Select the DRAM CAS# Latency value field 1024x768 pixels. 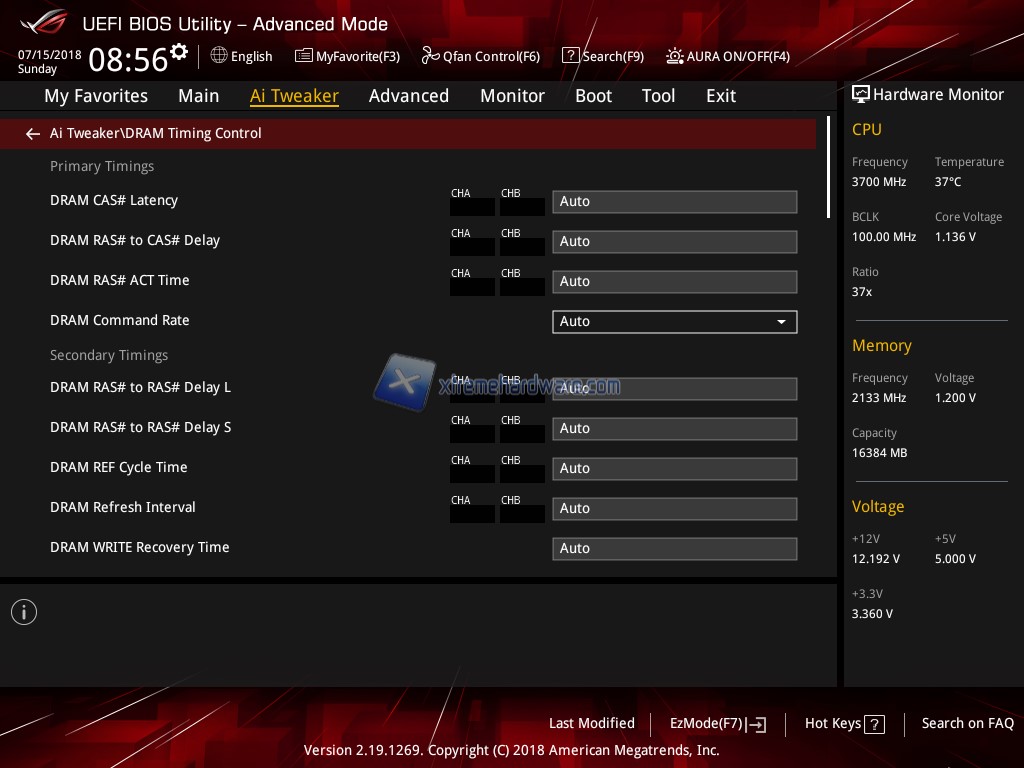(674, 201)
